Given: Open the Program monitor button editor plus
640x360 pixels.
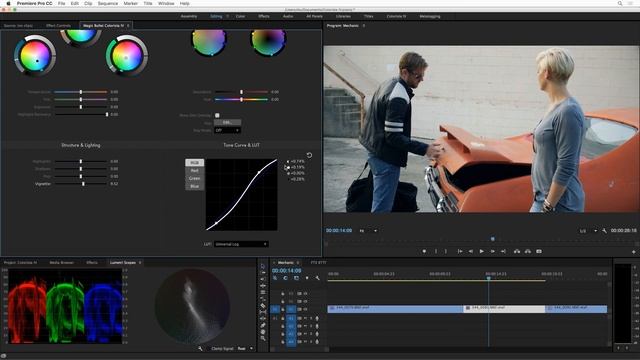Looking at the screenshot, I should [x=633, y=252].
